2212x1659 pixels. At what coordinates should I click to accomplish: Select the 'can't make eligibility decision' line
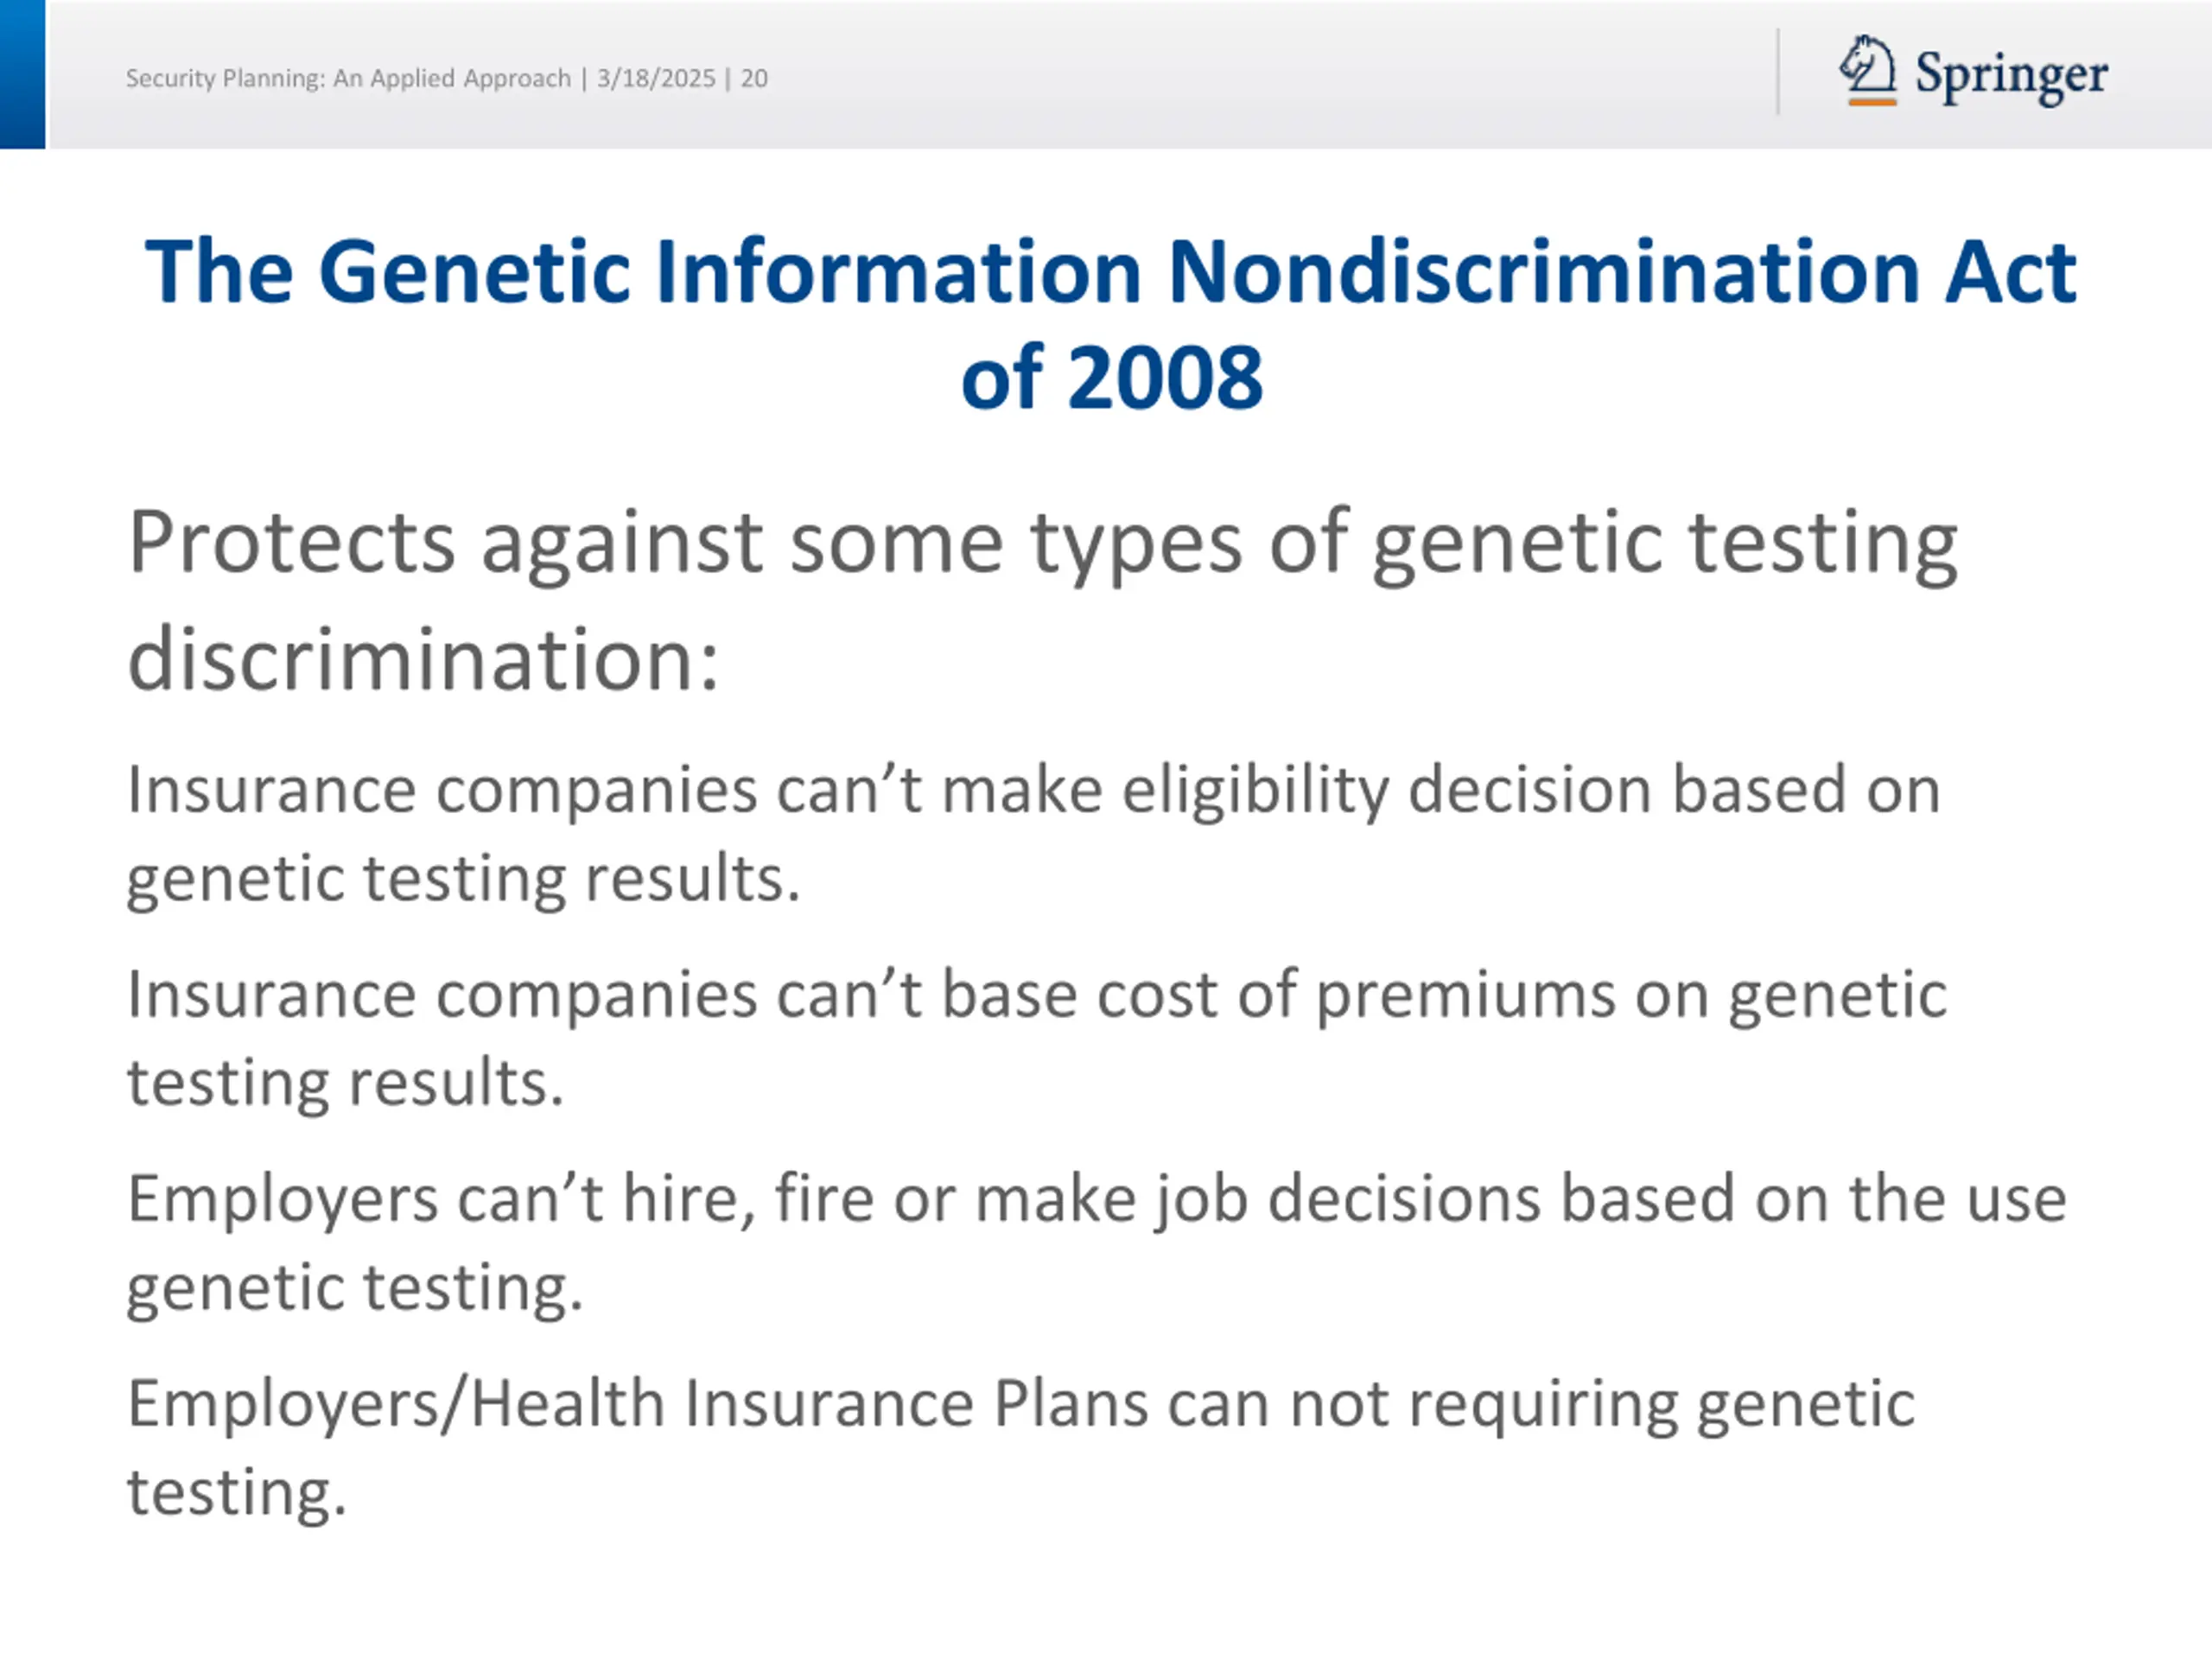click(x=1033, y=790)
